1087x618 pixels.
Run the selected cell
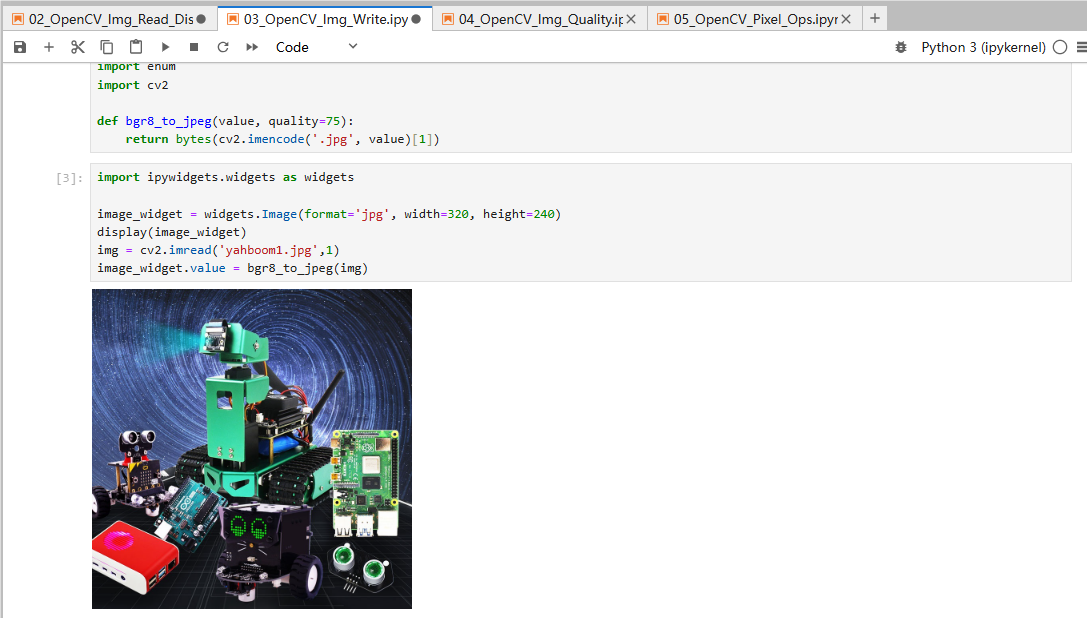(x=166, y=47)
